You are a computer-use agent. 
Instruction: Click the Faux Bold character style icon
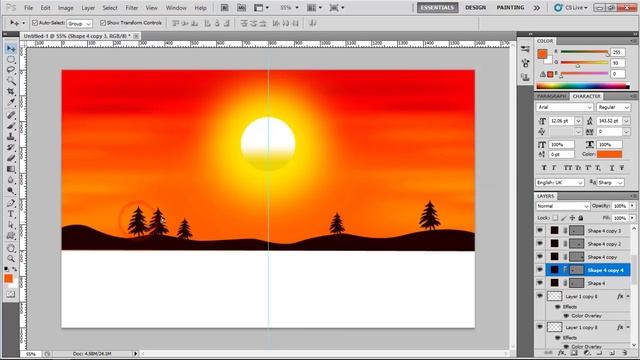544,168
